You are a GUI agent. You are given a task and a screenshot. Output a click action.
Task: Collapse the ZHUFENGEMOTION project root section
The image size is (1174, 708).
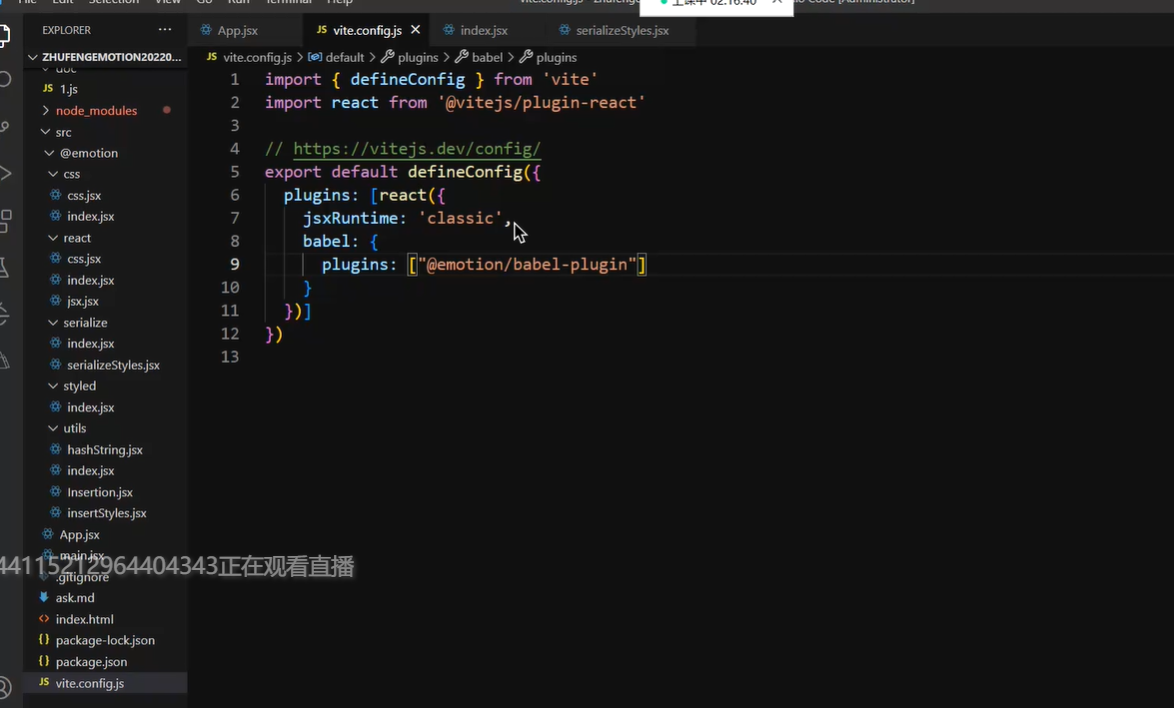pyautogui.click(x=111, y=57)
